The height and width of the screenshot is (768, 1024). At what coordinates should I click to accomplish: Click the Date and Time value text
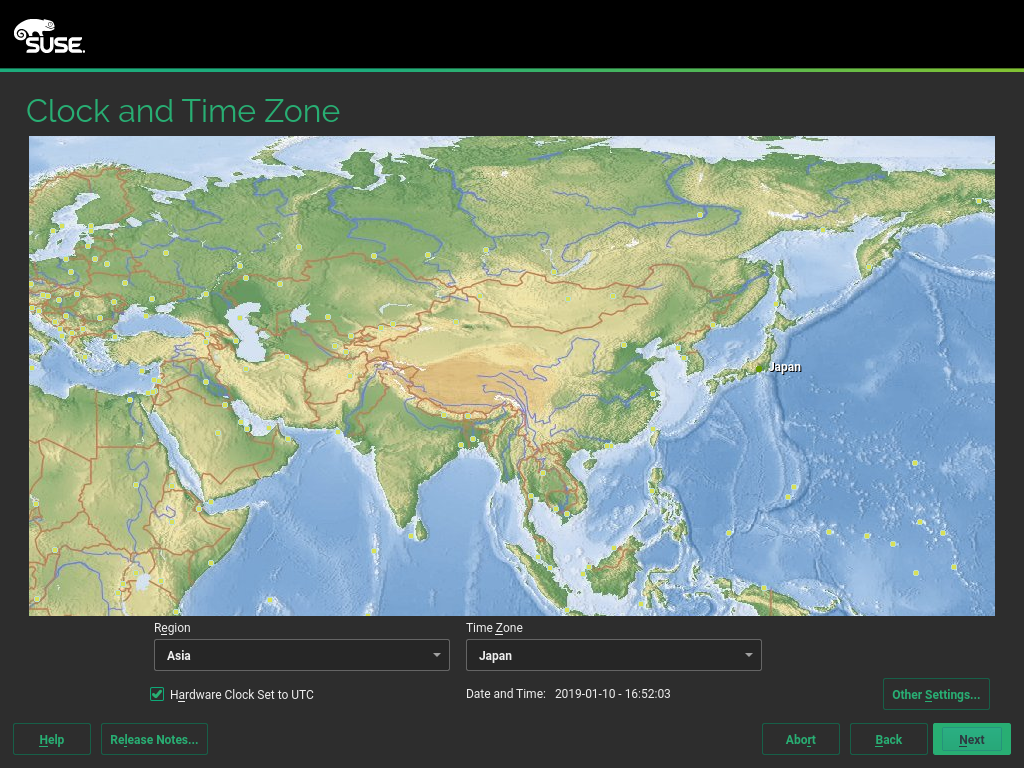pyautogui.click(x=612, y=693)
